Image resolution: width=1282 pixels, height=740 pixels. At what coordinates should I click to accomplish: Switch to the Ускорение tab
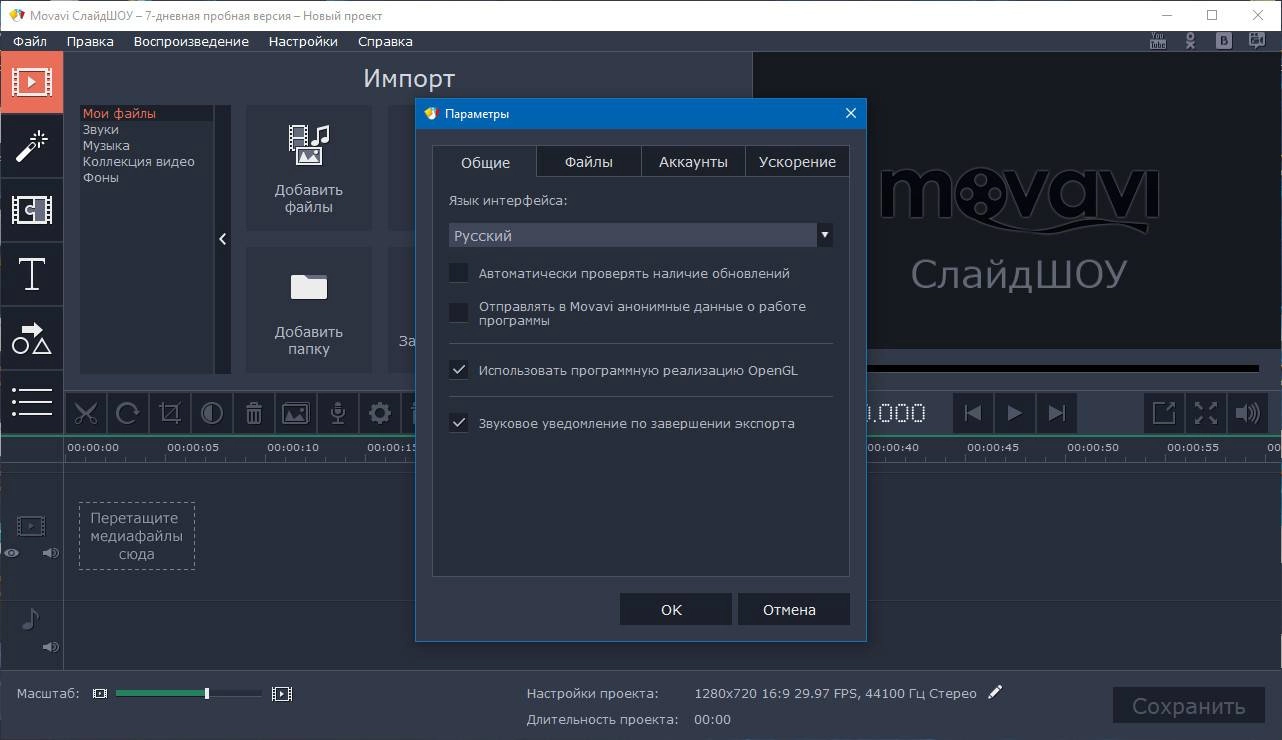(797, 161)
